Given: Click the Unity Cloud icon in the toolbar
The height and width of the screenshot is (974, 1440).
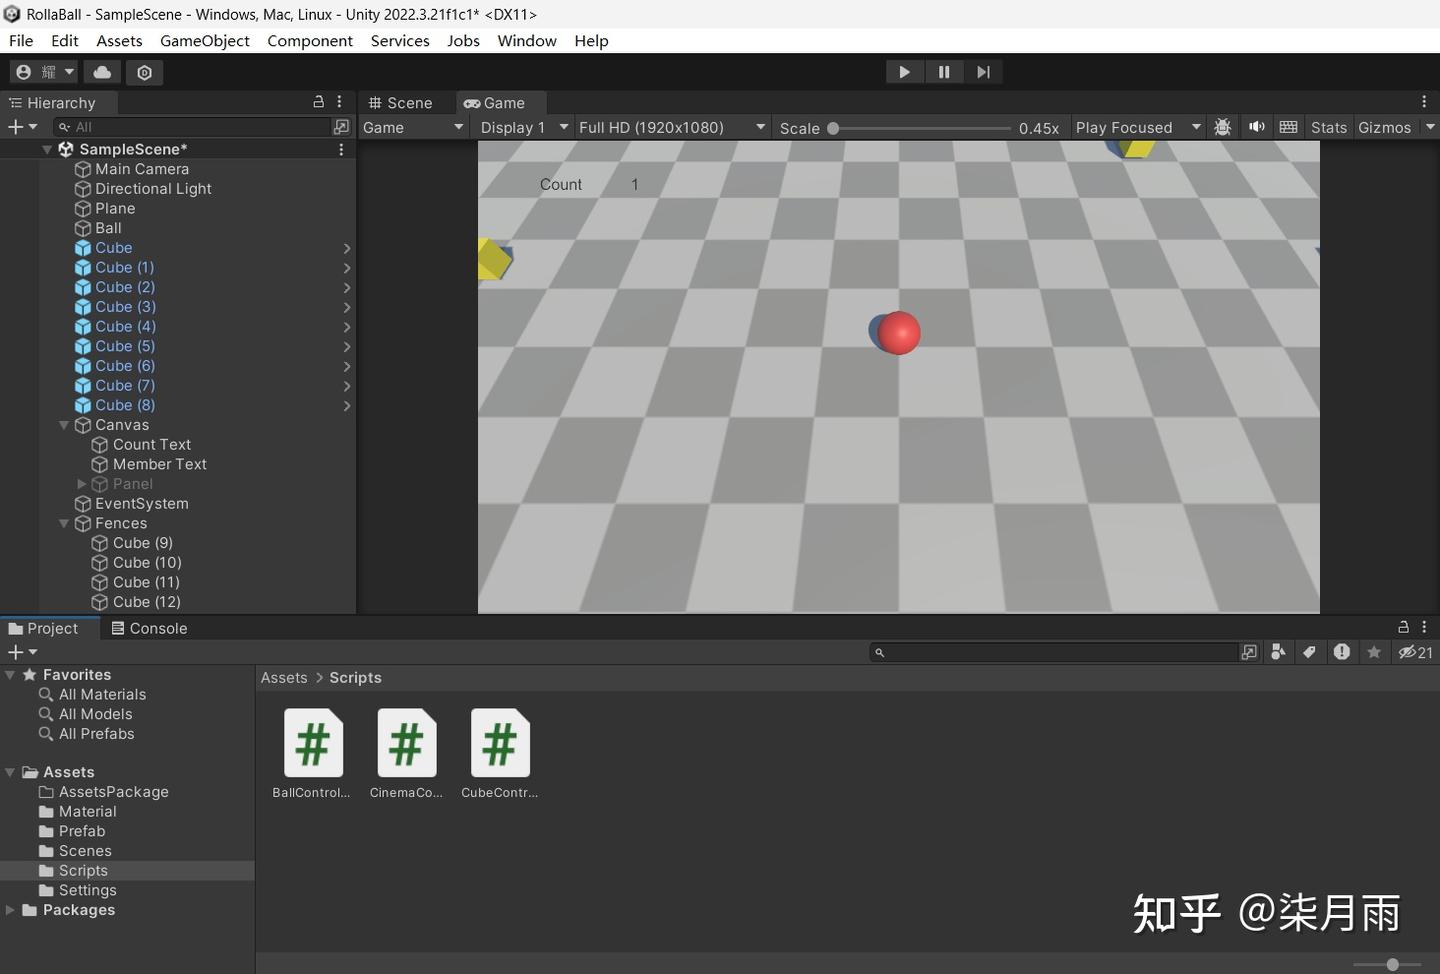Looking at the screenshot, I should click(102, 71).
